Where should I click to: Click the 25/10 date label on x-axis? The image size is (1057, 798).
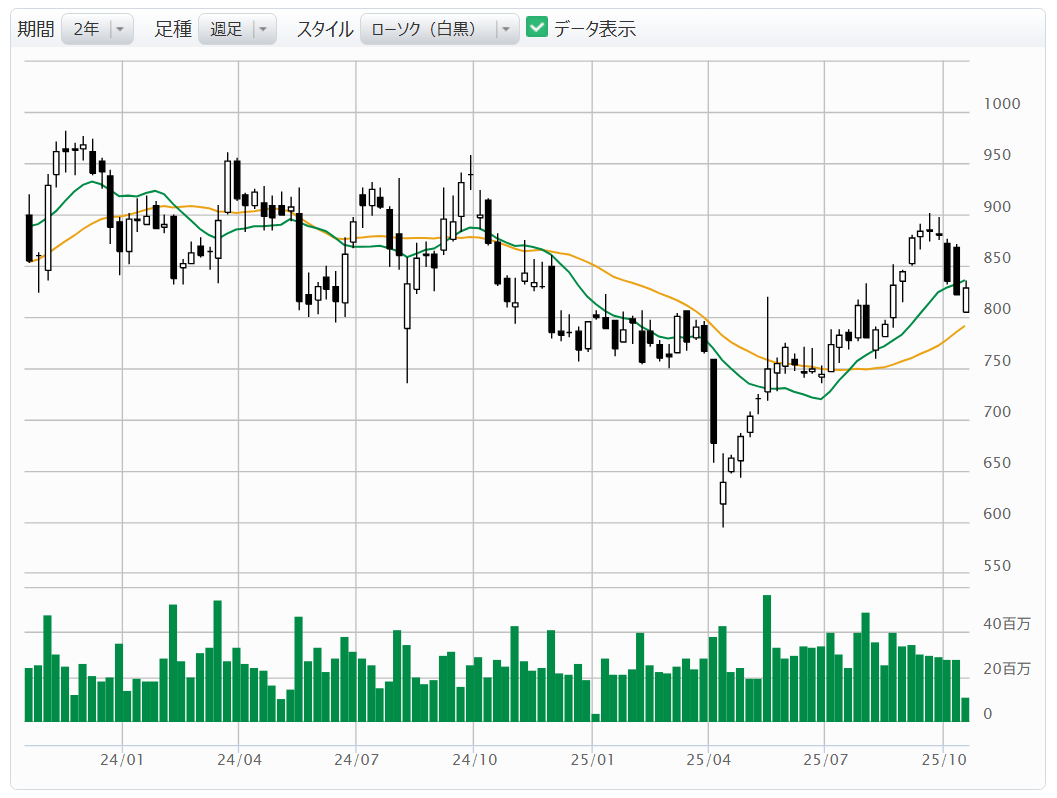943,760
